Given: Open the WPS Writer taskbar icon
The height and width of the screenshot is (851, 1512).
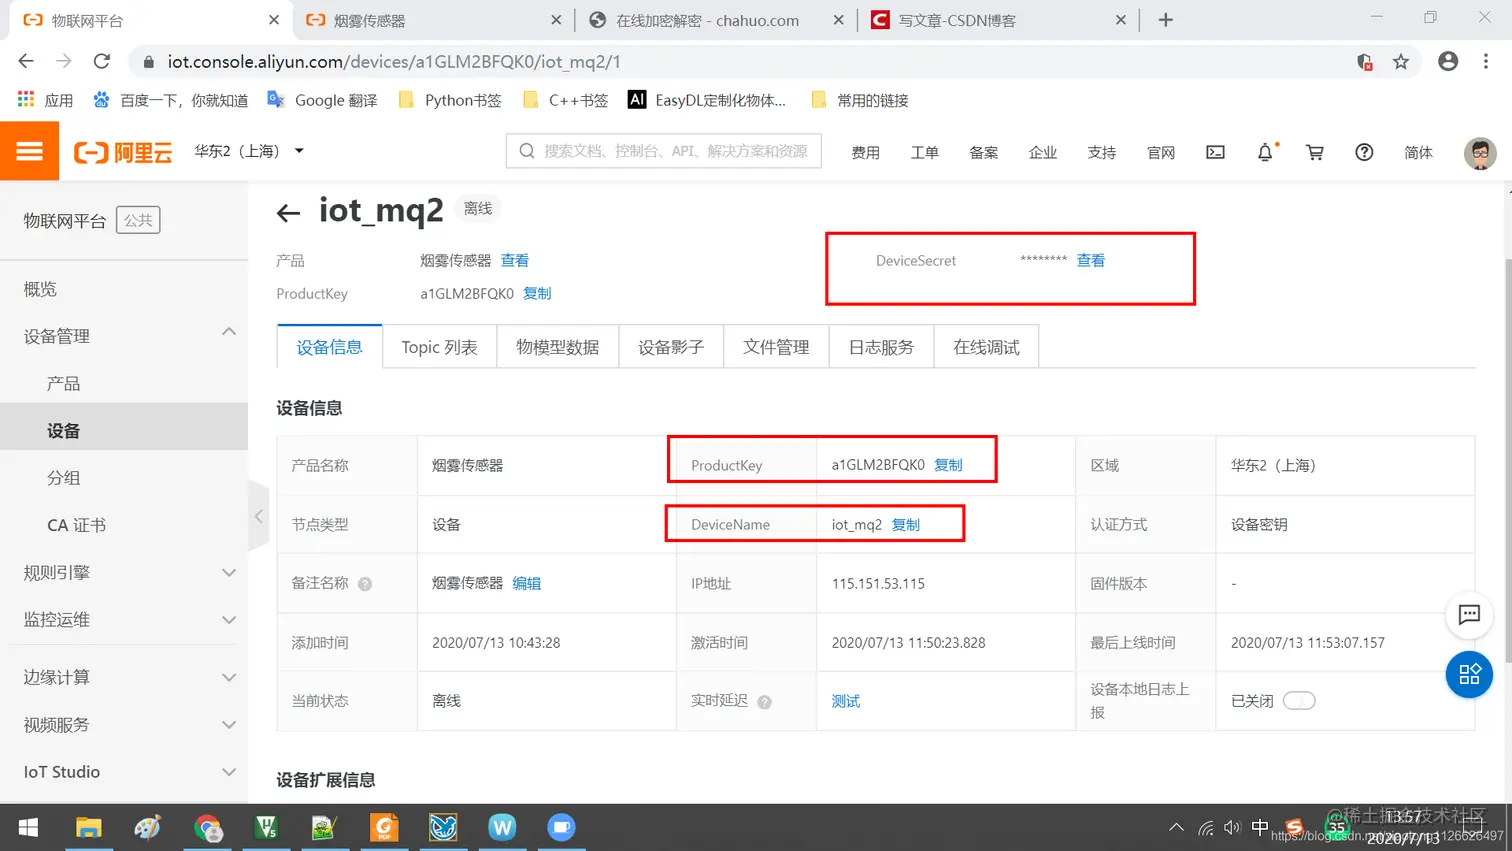Looking at the screenshot, I should point(502,828).
